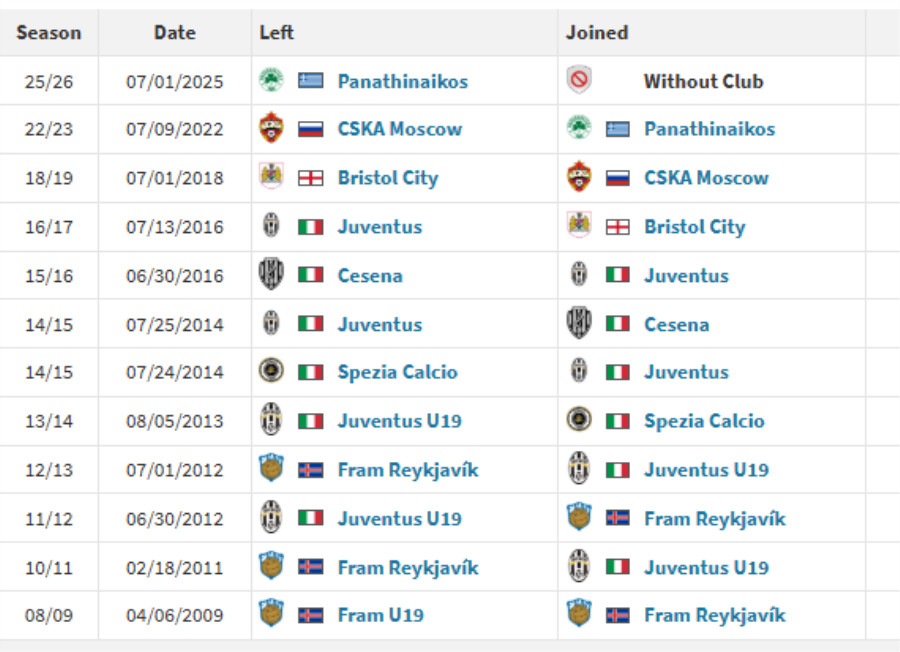Click Cesena crest in the 15/16 row
This screenshot has width=900, height=652.
point(271,274)
